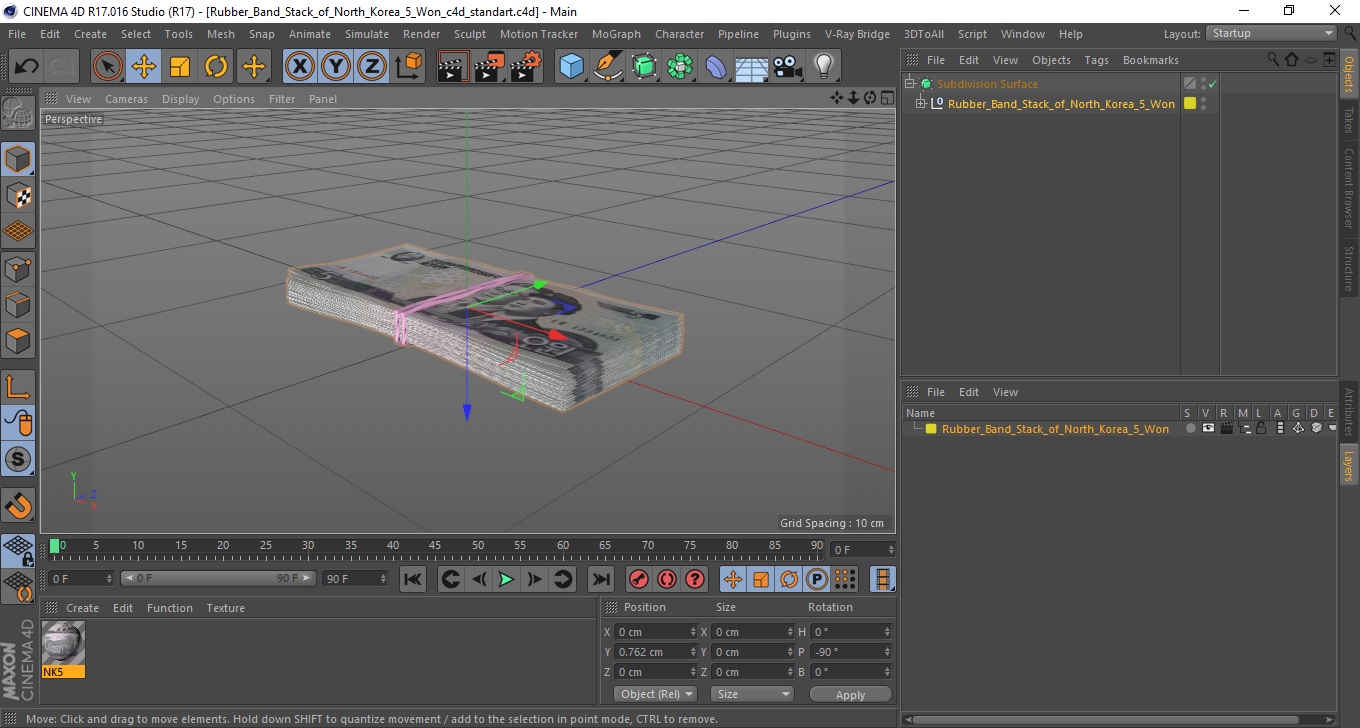Switch to the Takes side tab
Image resolution: width=1360 pixels, height=728 pixels.
click(1349, 120)
